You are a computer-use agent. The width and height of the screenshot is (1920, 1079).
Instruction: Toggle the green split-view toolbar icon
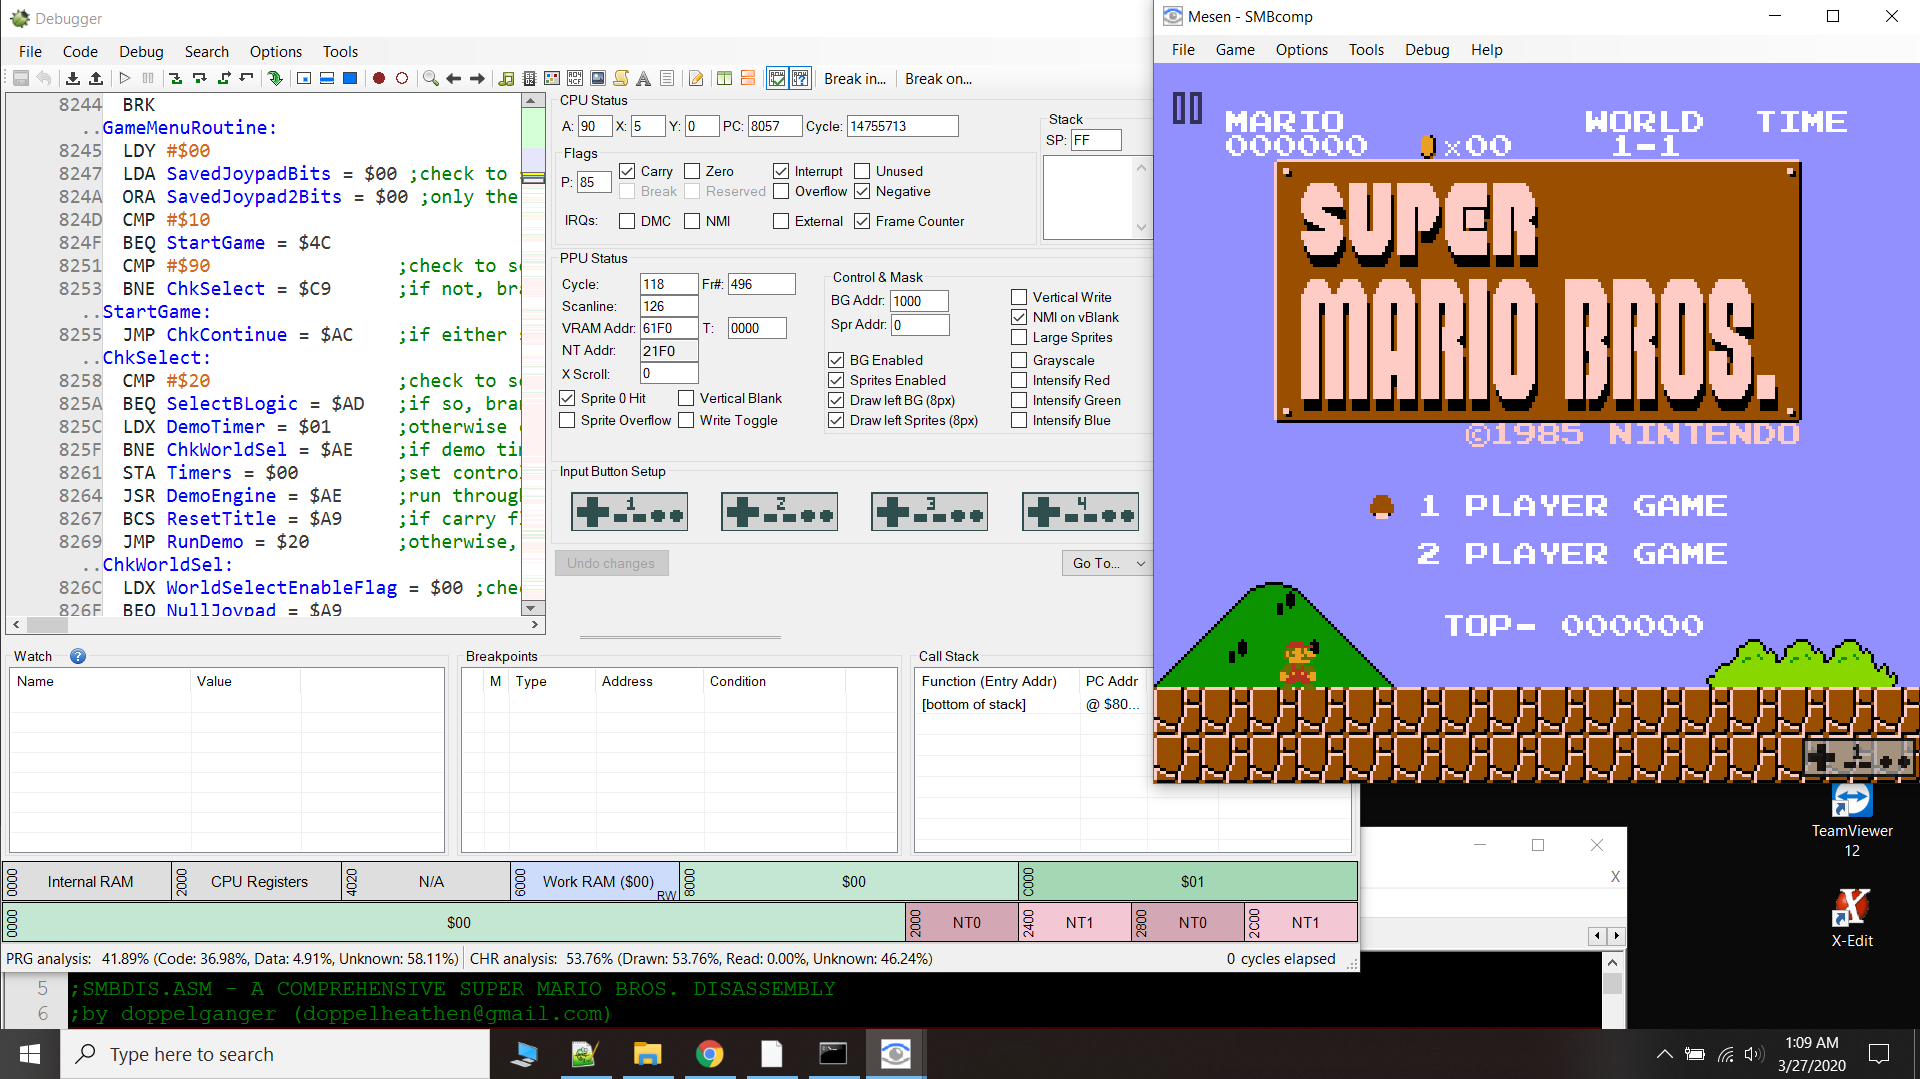725,78
